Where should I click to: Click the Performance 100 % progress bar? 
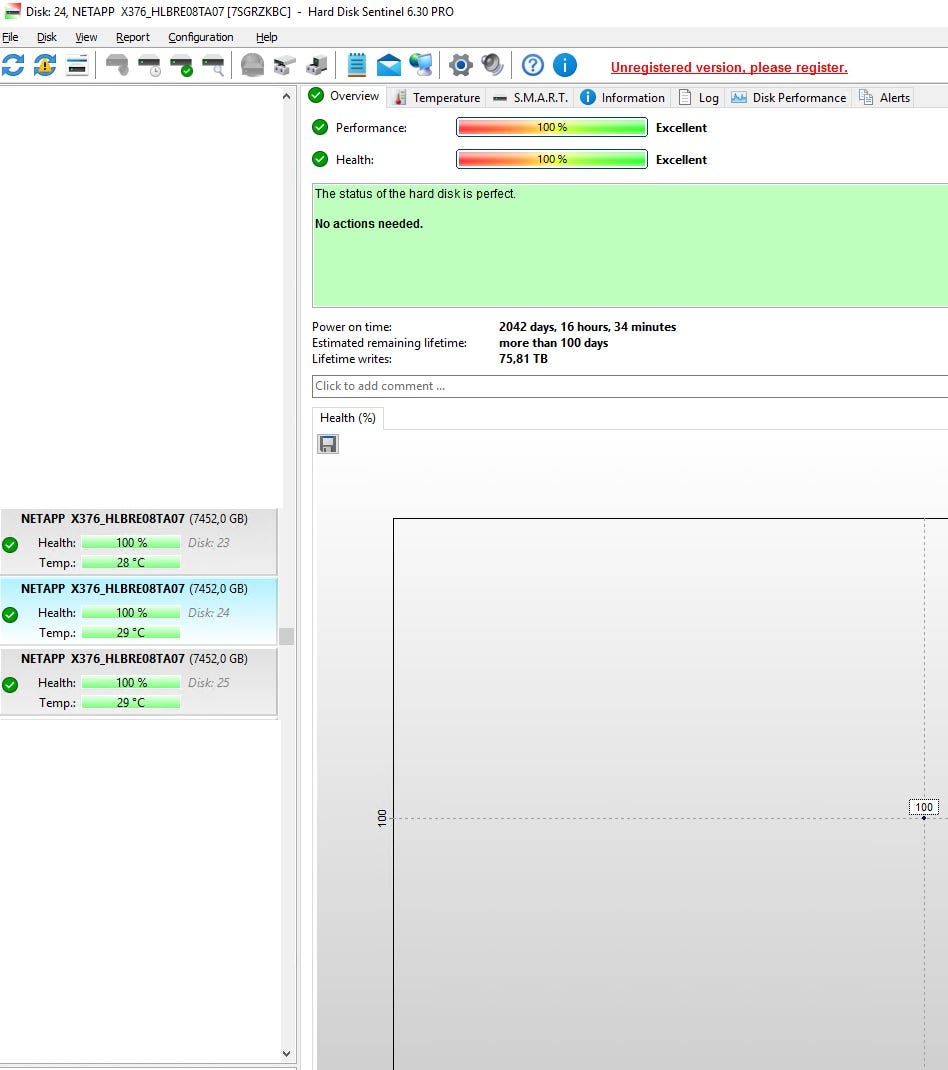(x=551, y=127)
